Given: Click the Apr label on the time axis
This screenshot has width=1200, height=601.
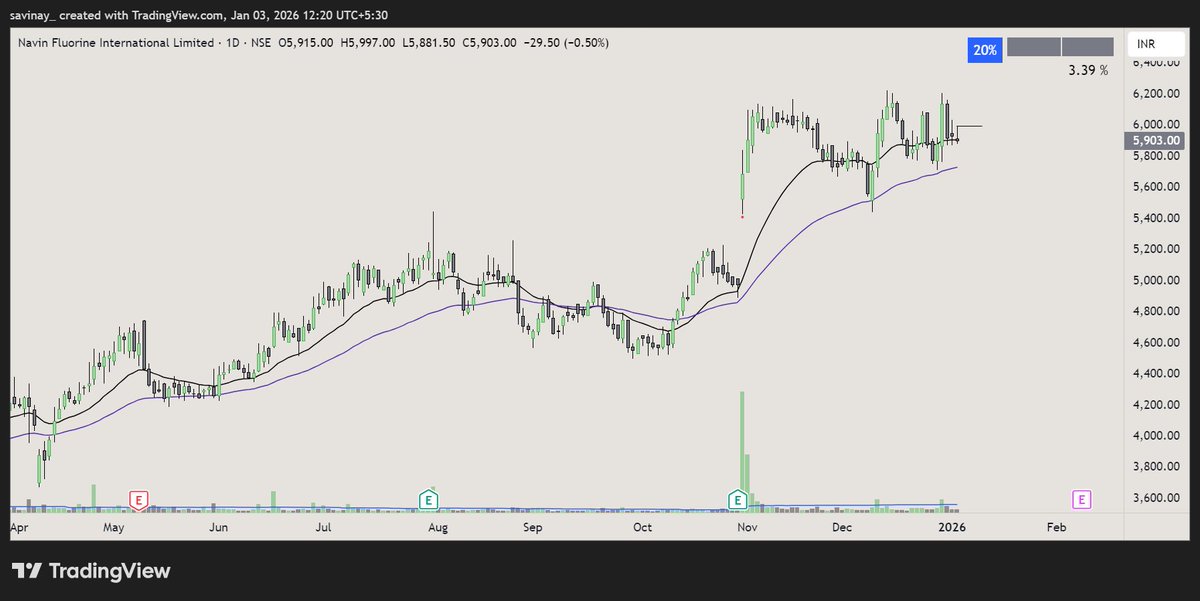Looking at the screenshot, I should tap(20, 526).
